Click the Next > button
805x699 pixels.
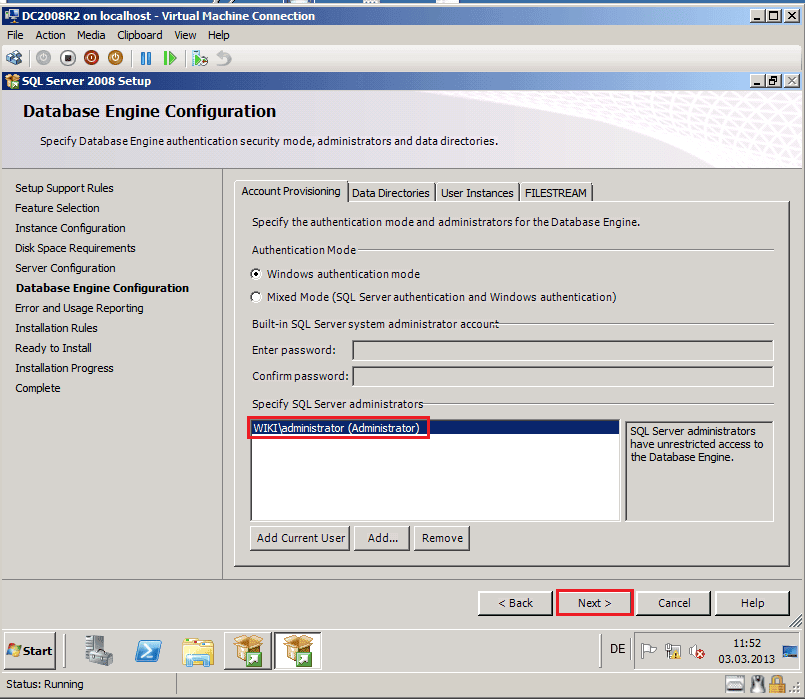(x=595, y=603)
